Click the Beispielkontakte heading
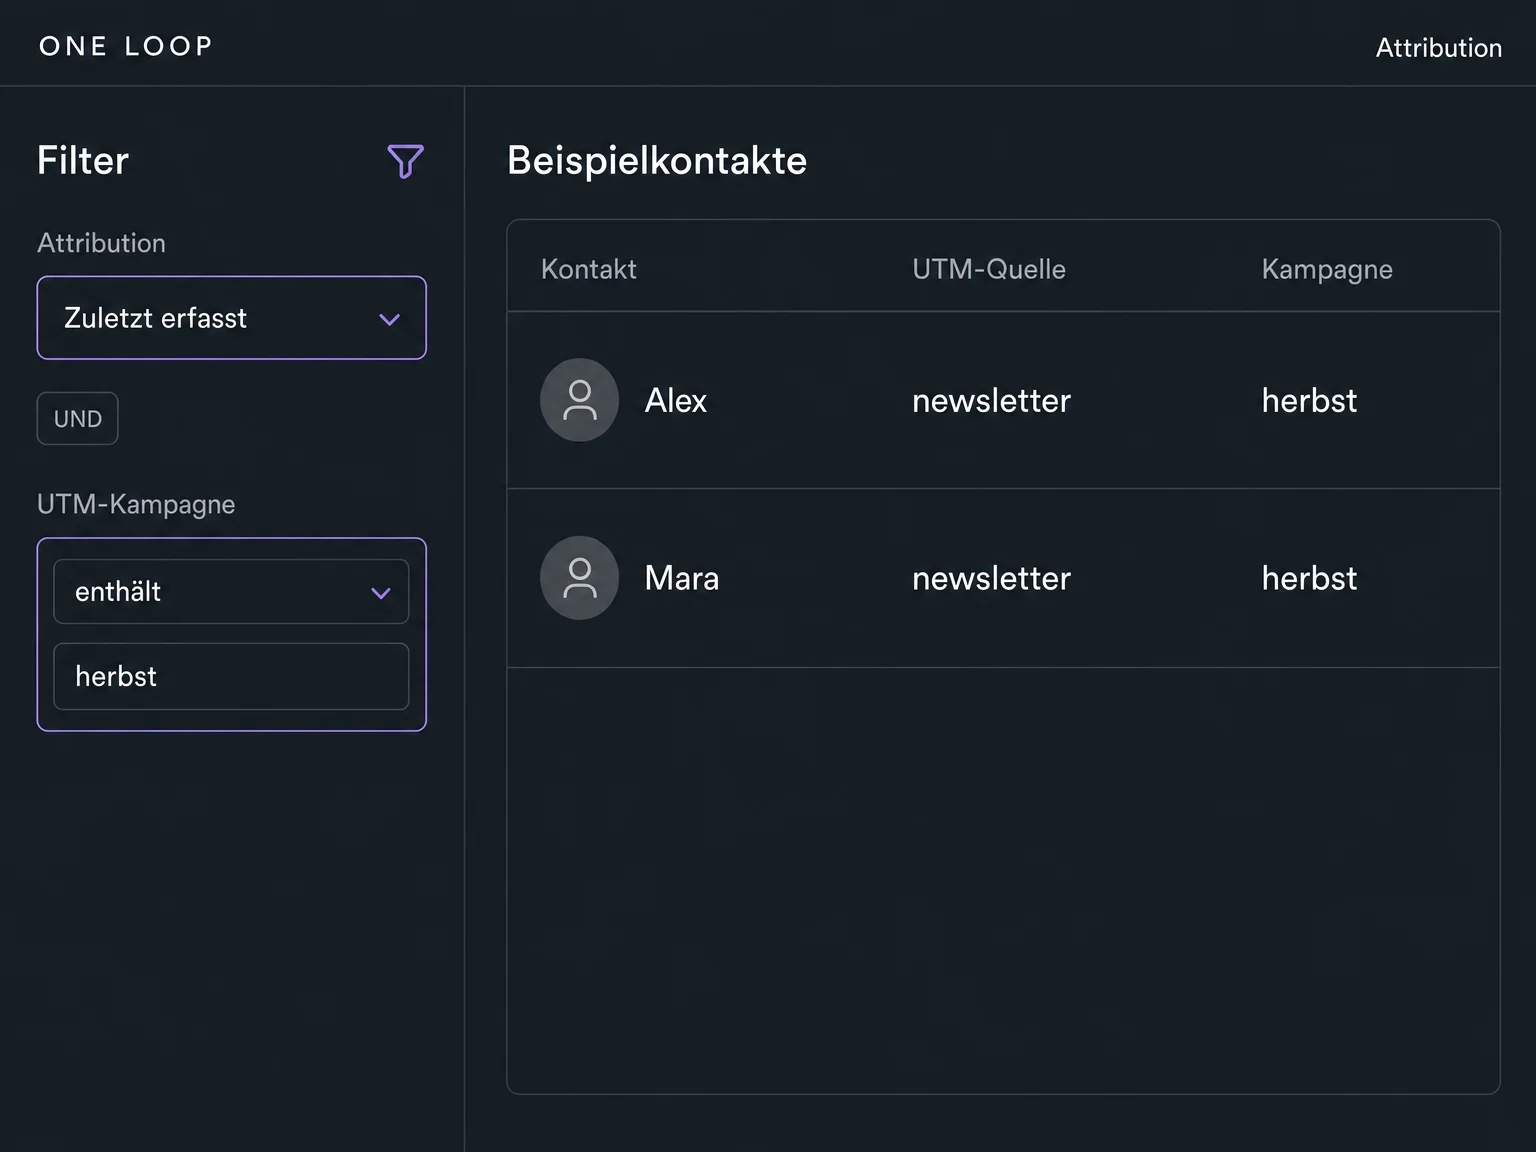The width and height of the screenshot is (1536, 1152). (x=657, y=161)
